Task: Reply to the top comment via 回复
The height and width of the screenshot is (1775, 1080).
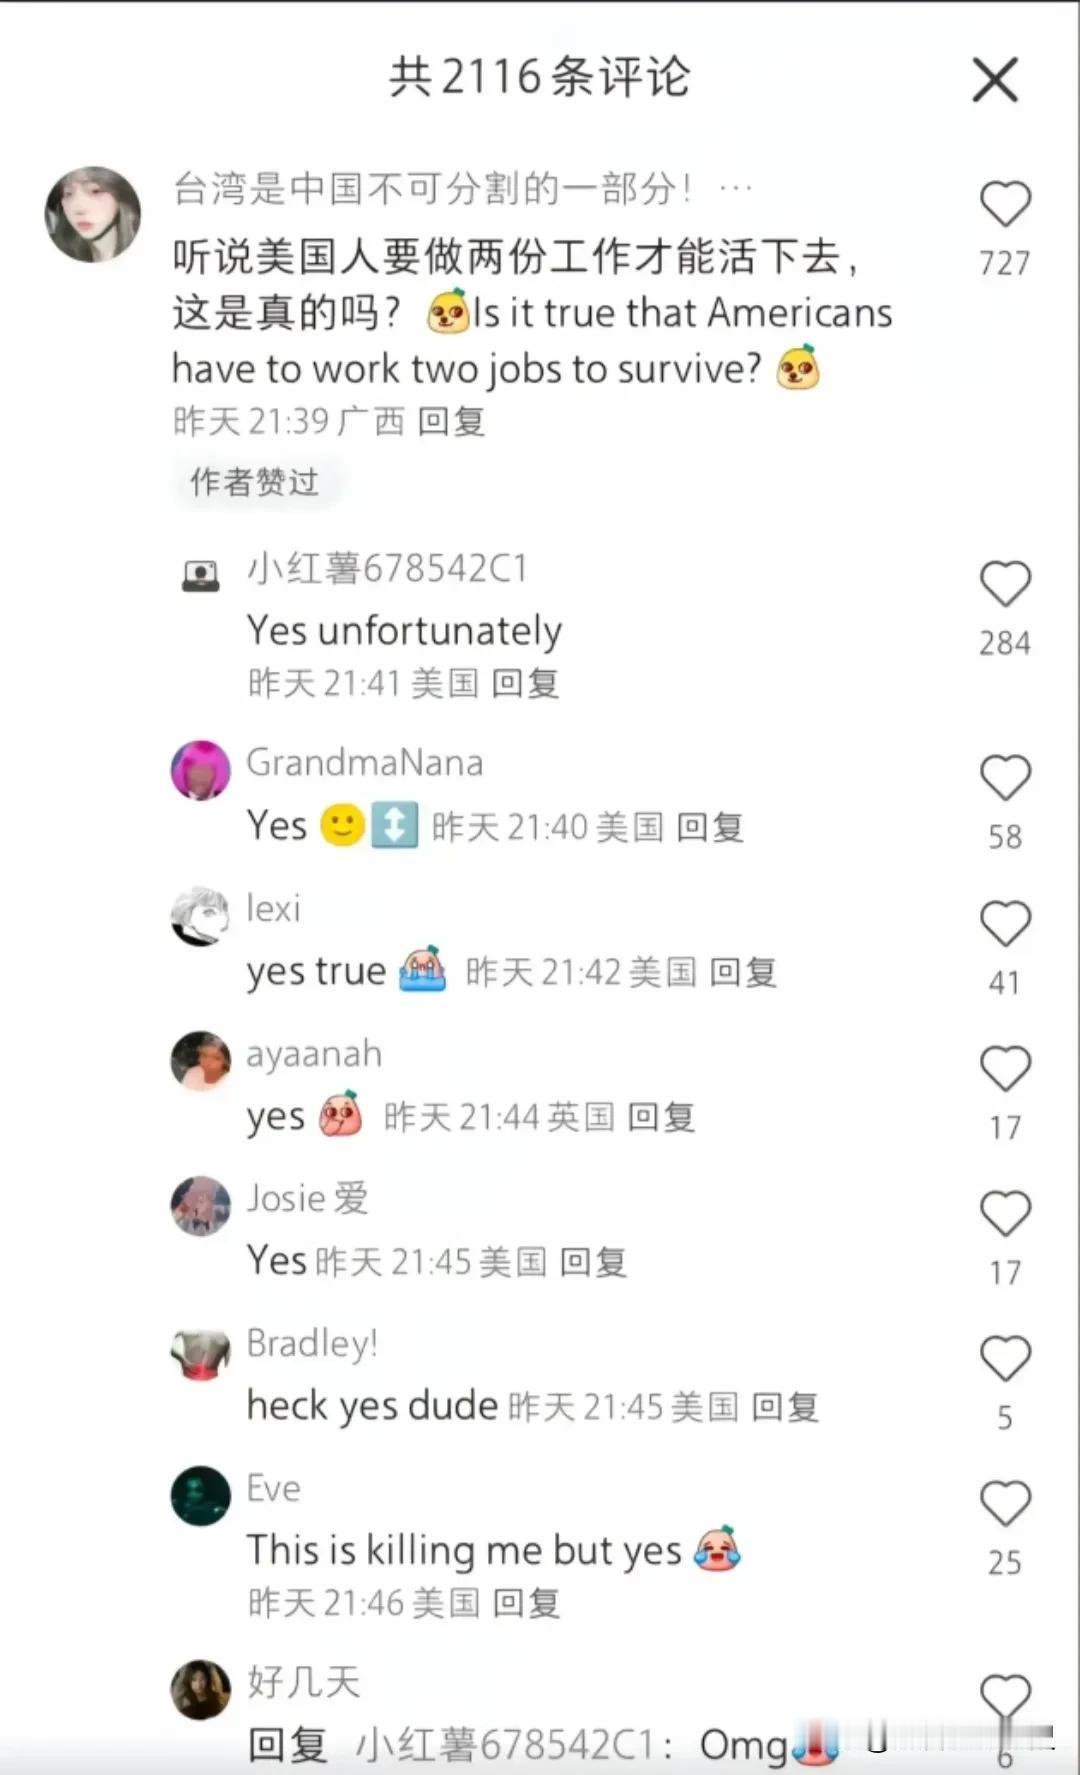Action: 451,421
